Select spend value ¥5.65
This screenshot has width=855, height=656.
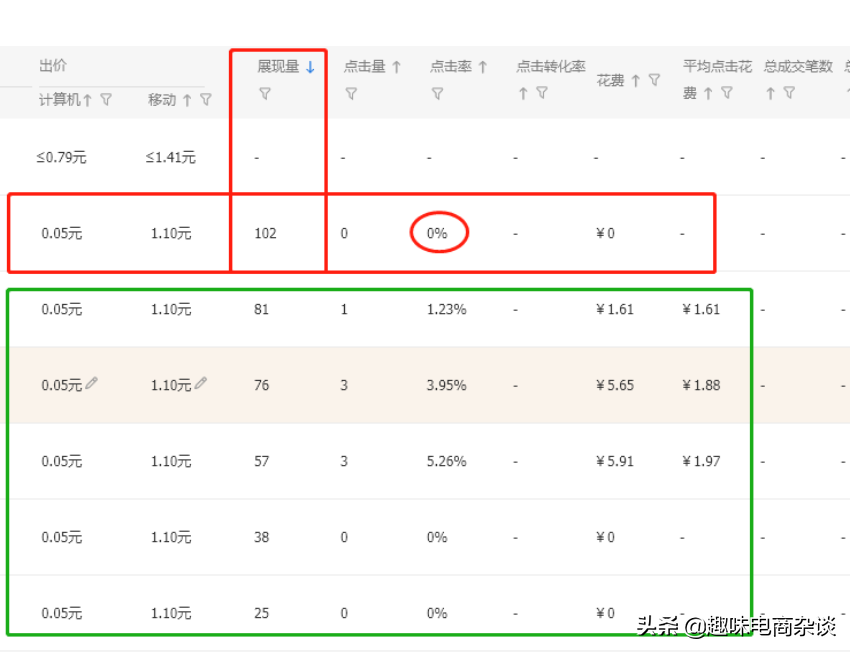tap(615, 385)
